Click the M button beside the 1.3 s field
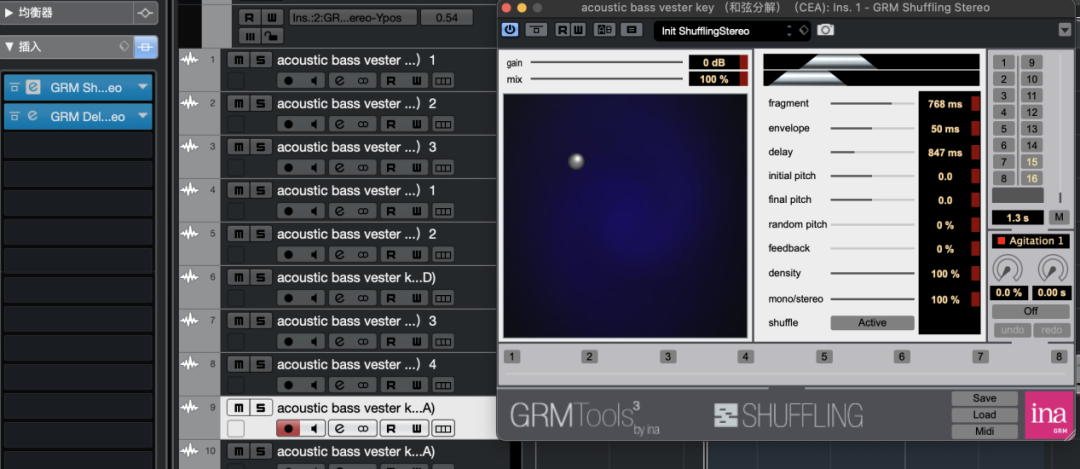 point(1059,218)
